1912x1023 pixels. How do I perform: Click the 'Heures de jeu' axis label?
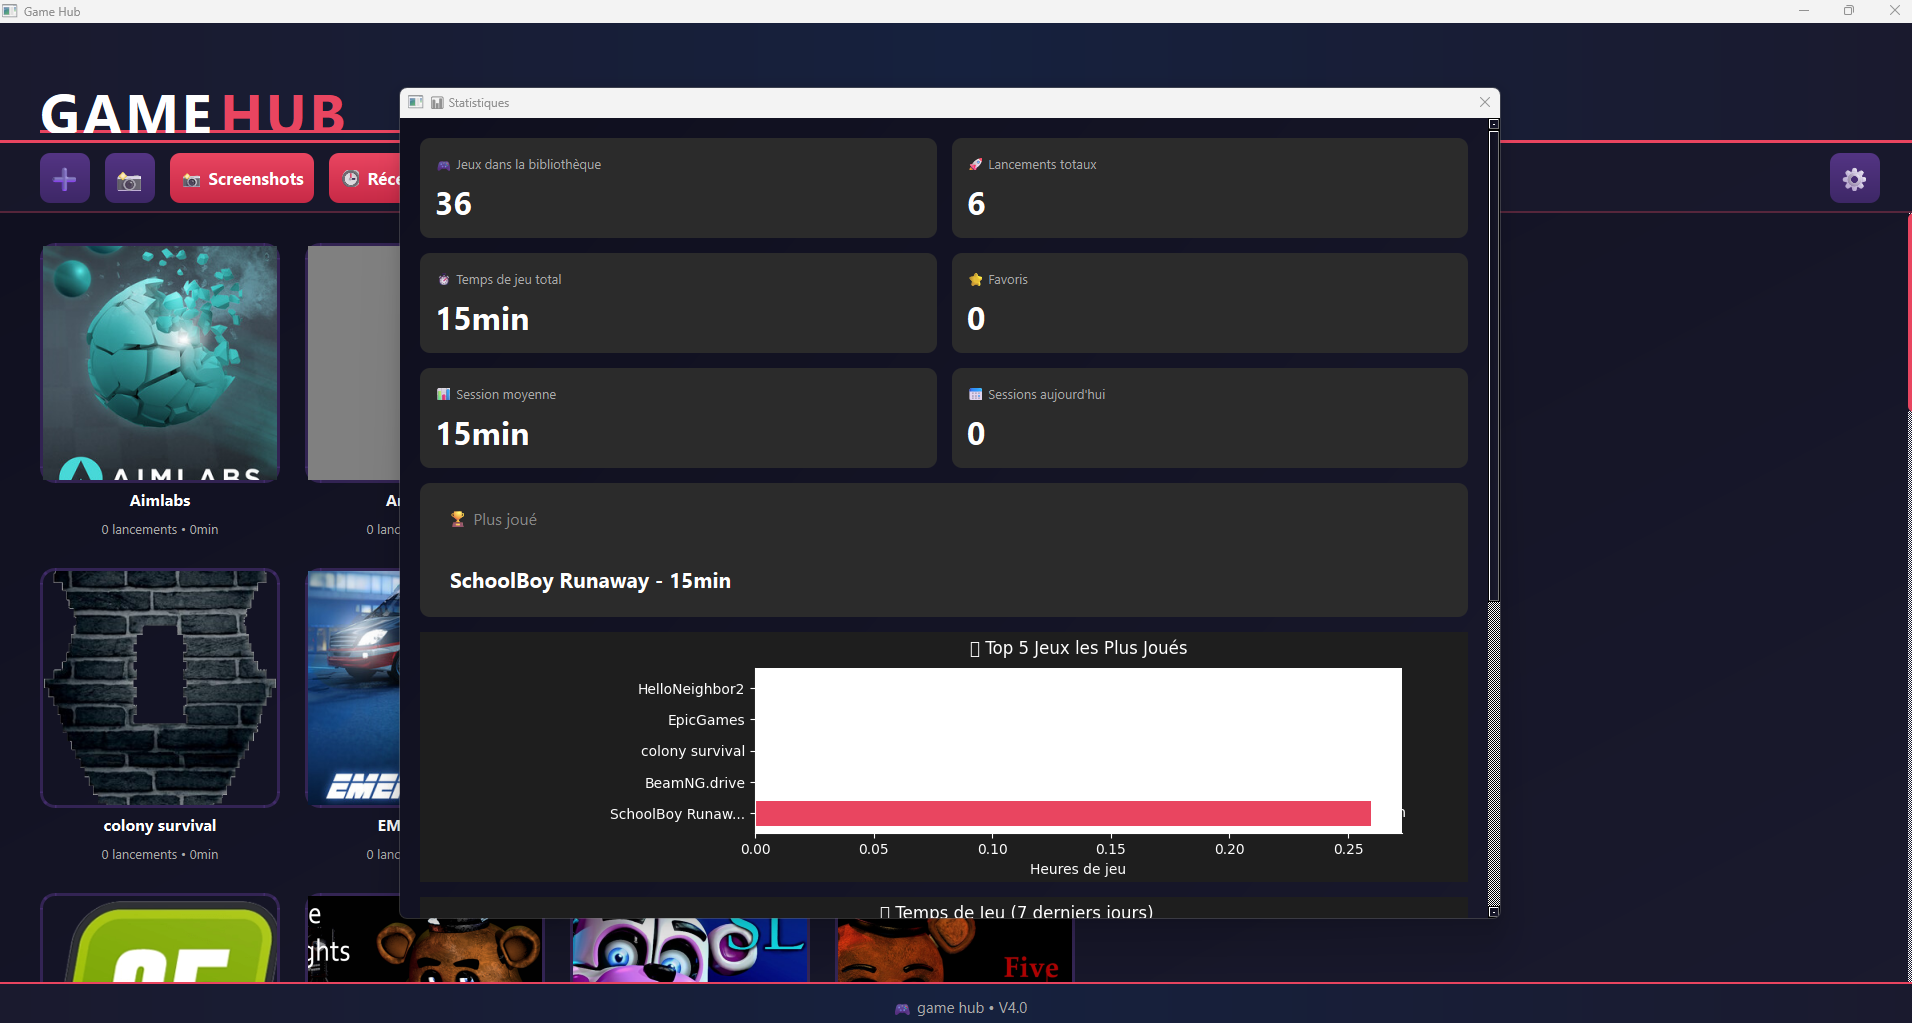point(1078,869)
